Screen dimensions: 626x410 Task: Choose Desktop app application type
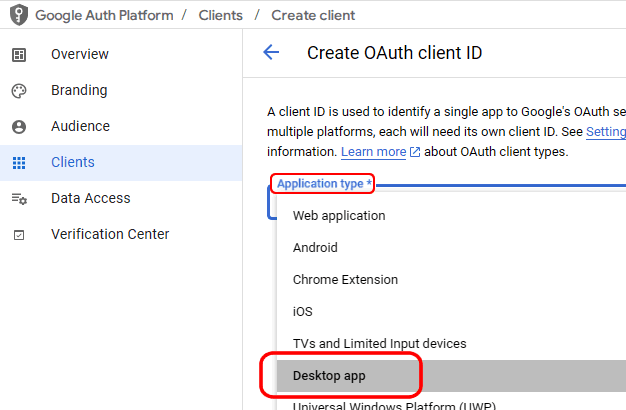pos(451,376)
